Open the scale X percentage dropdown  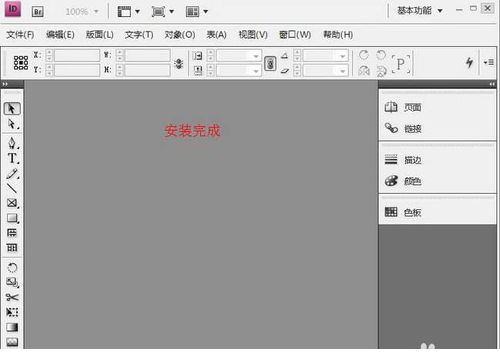(x=256, y=56)
